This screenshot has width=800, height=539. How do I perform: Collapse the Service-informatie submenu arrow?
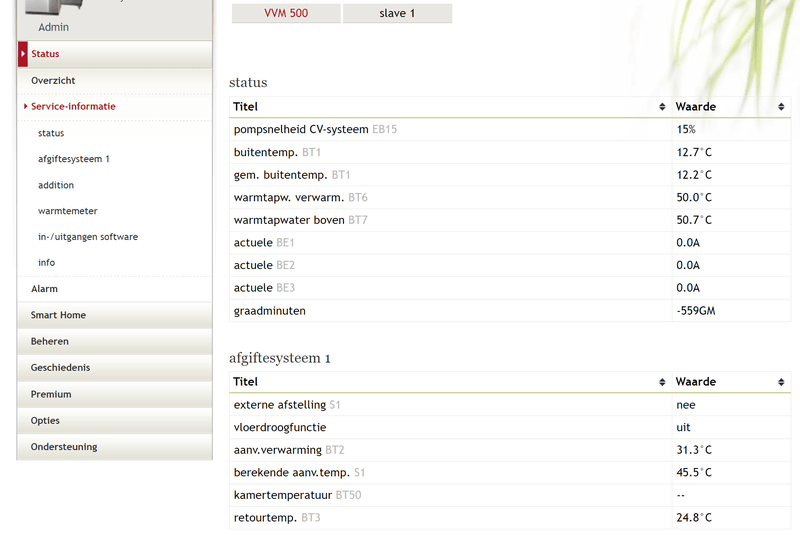point(26,106)
